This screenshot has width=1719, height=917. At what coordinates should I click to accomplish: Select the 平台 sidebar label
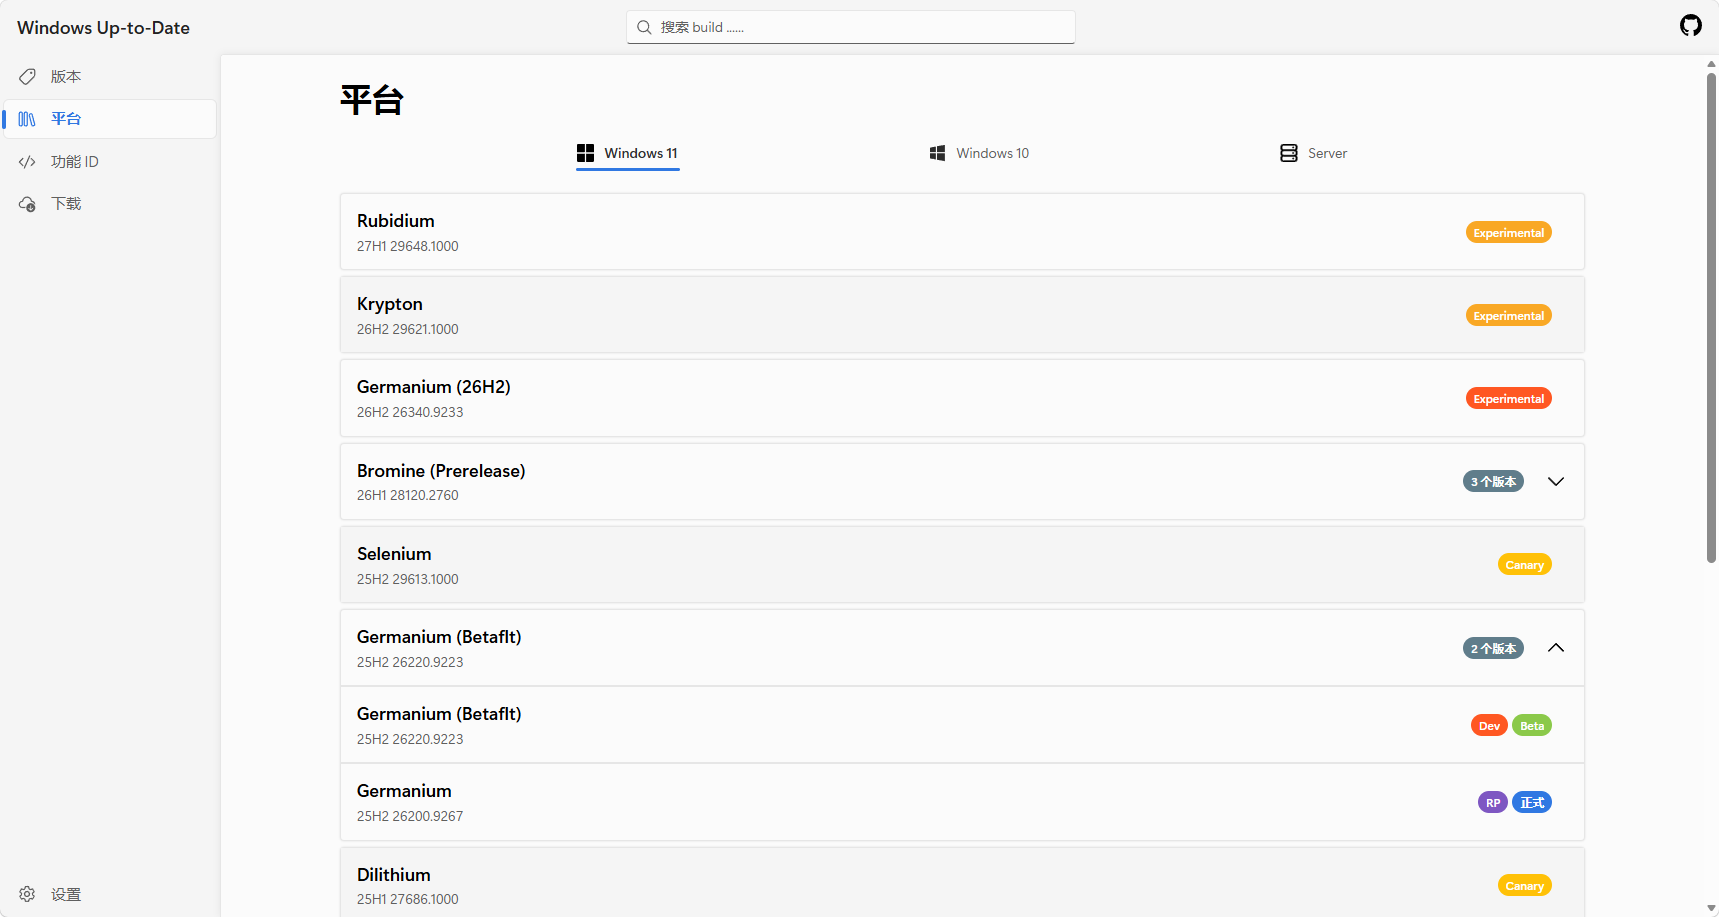point(66,119)
